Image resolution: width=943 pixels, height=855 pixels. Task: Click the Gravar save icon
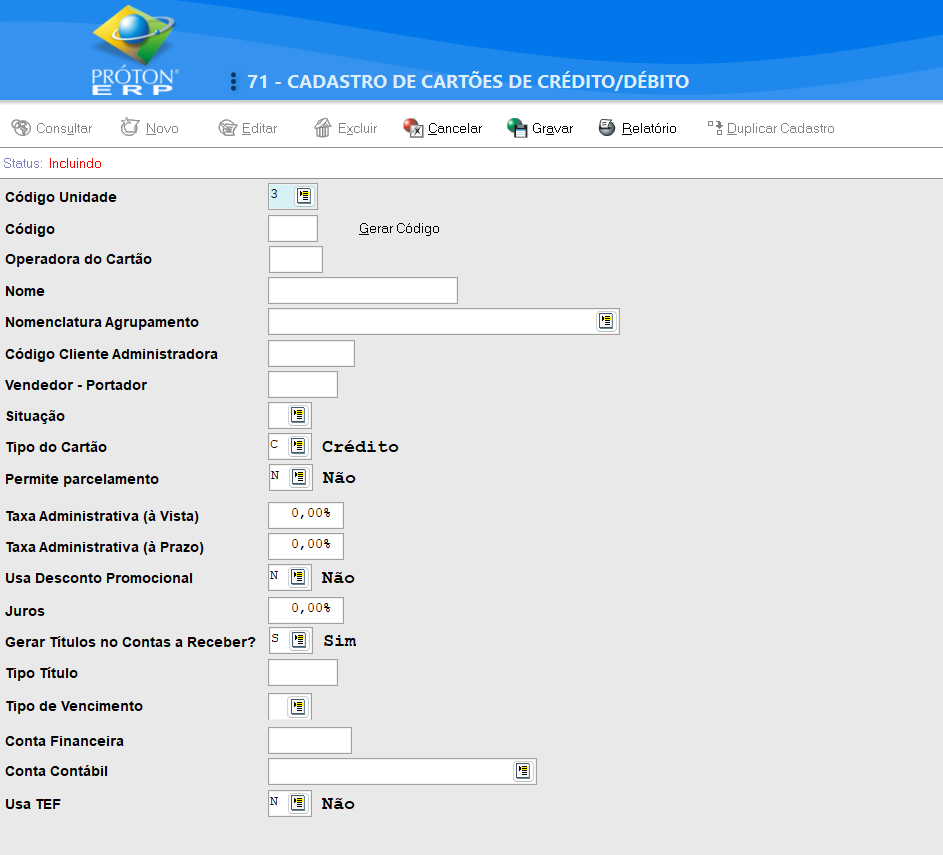click(517, 128)
